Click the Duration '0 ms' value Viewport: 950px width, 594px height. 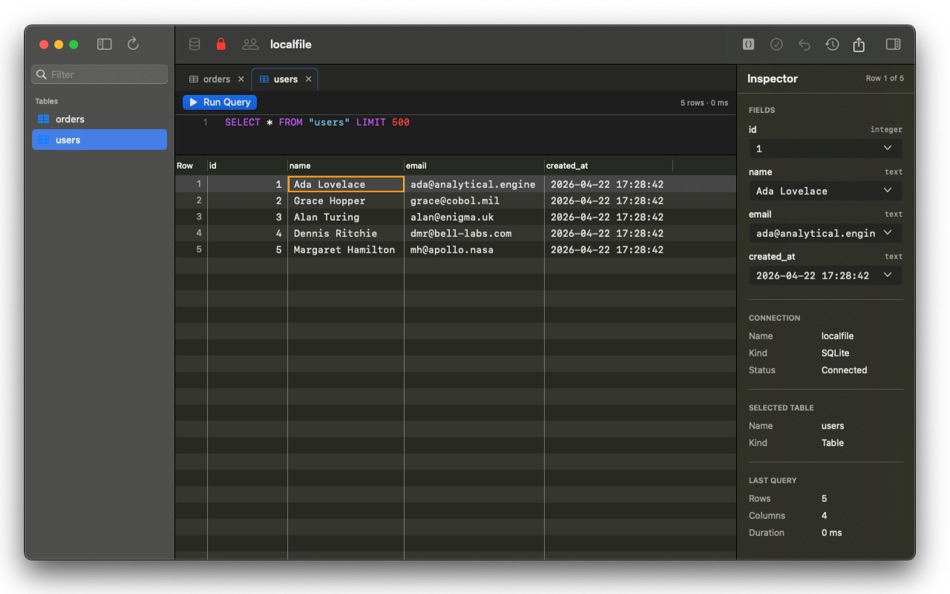tap(831, 533)
